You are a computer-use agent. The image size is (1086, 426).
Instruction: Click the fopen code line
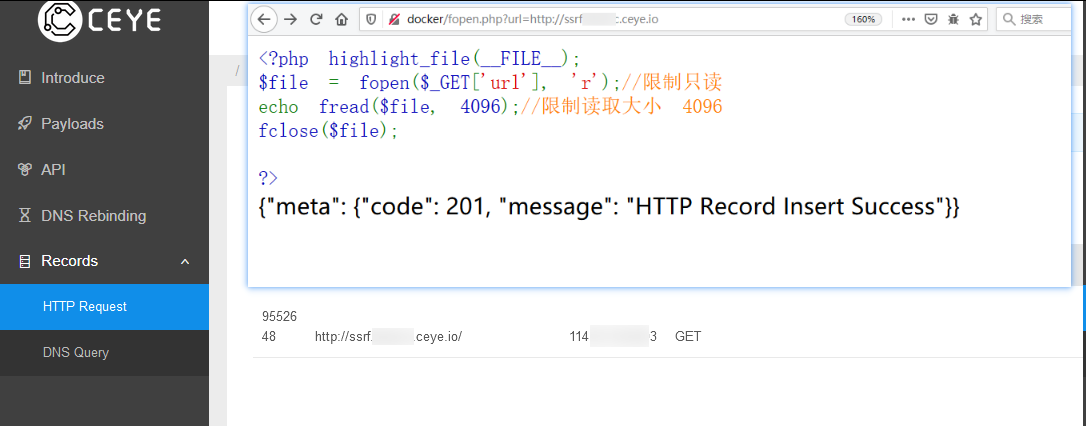(490, 83)
